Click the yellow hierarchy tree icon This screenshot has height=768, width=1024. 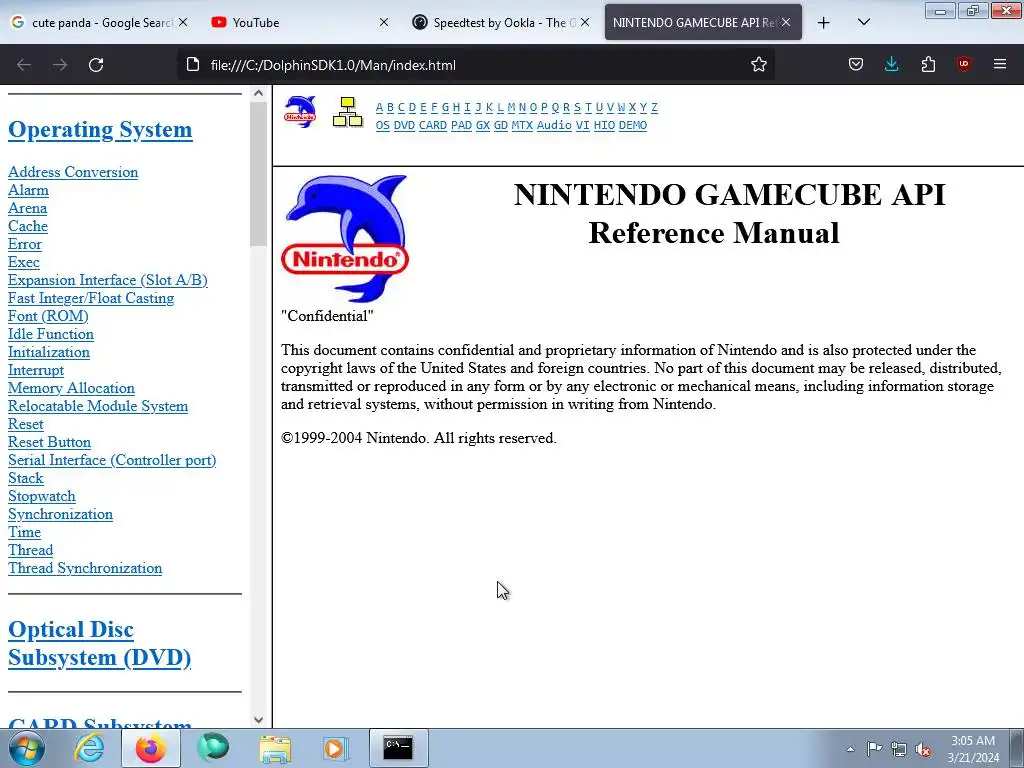347,112
